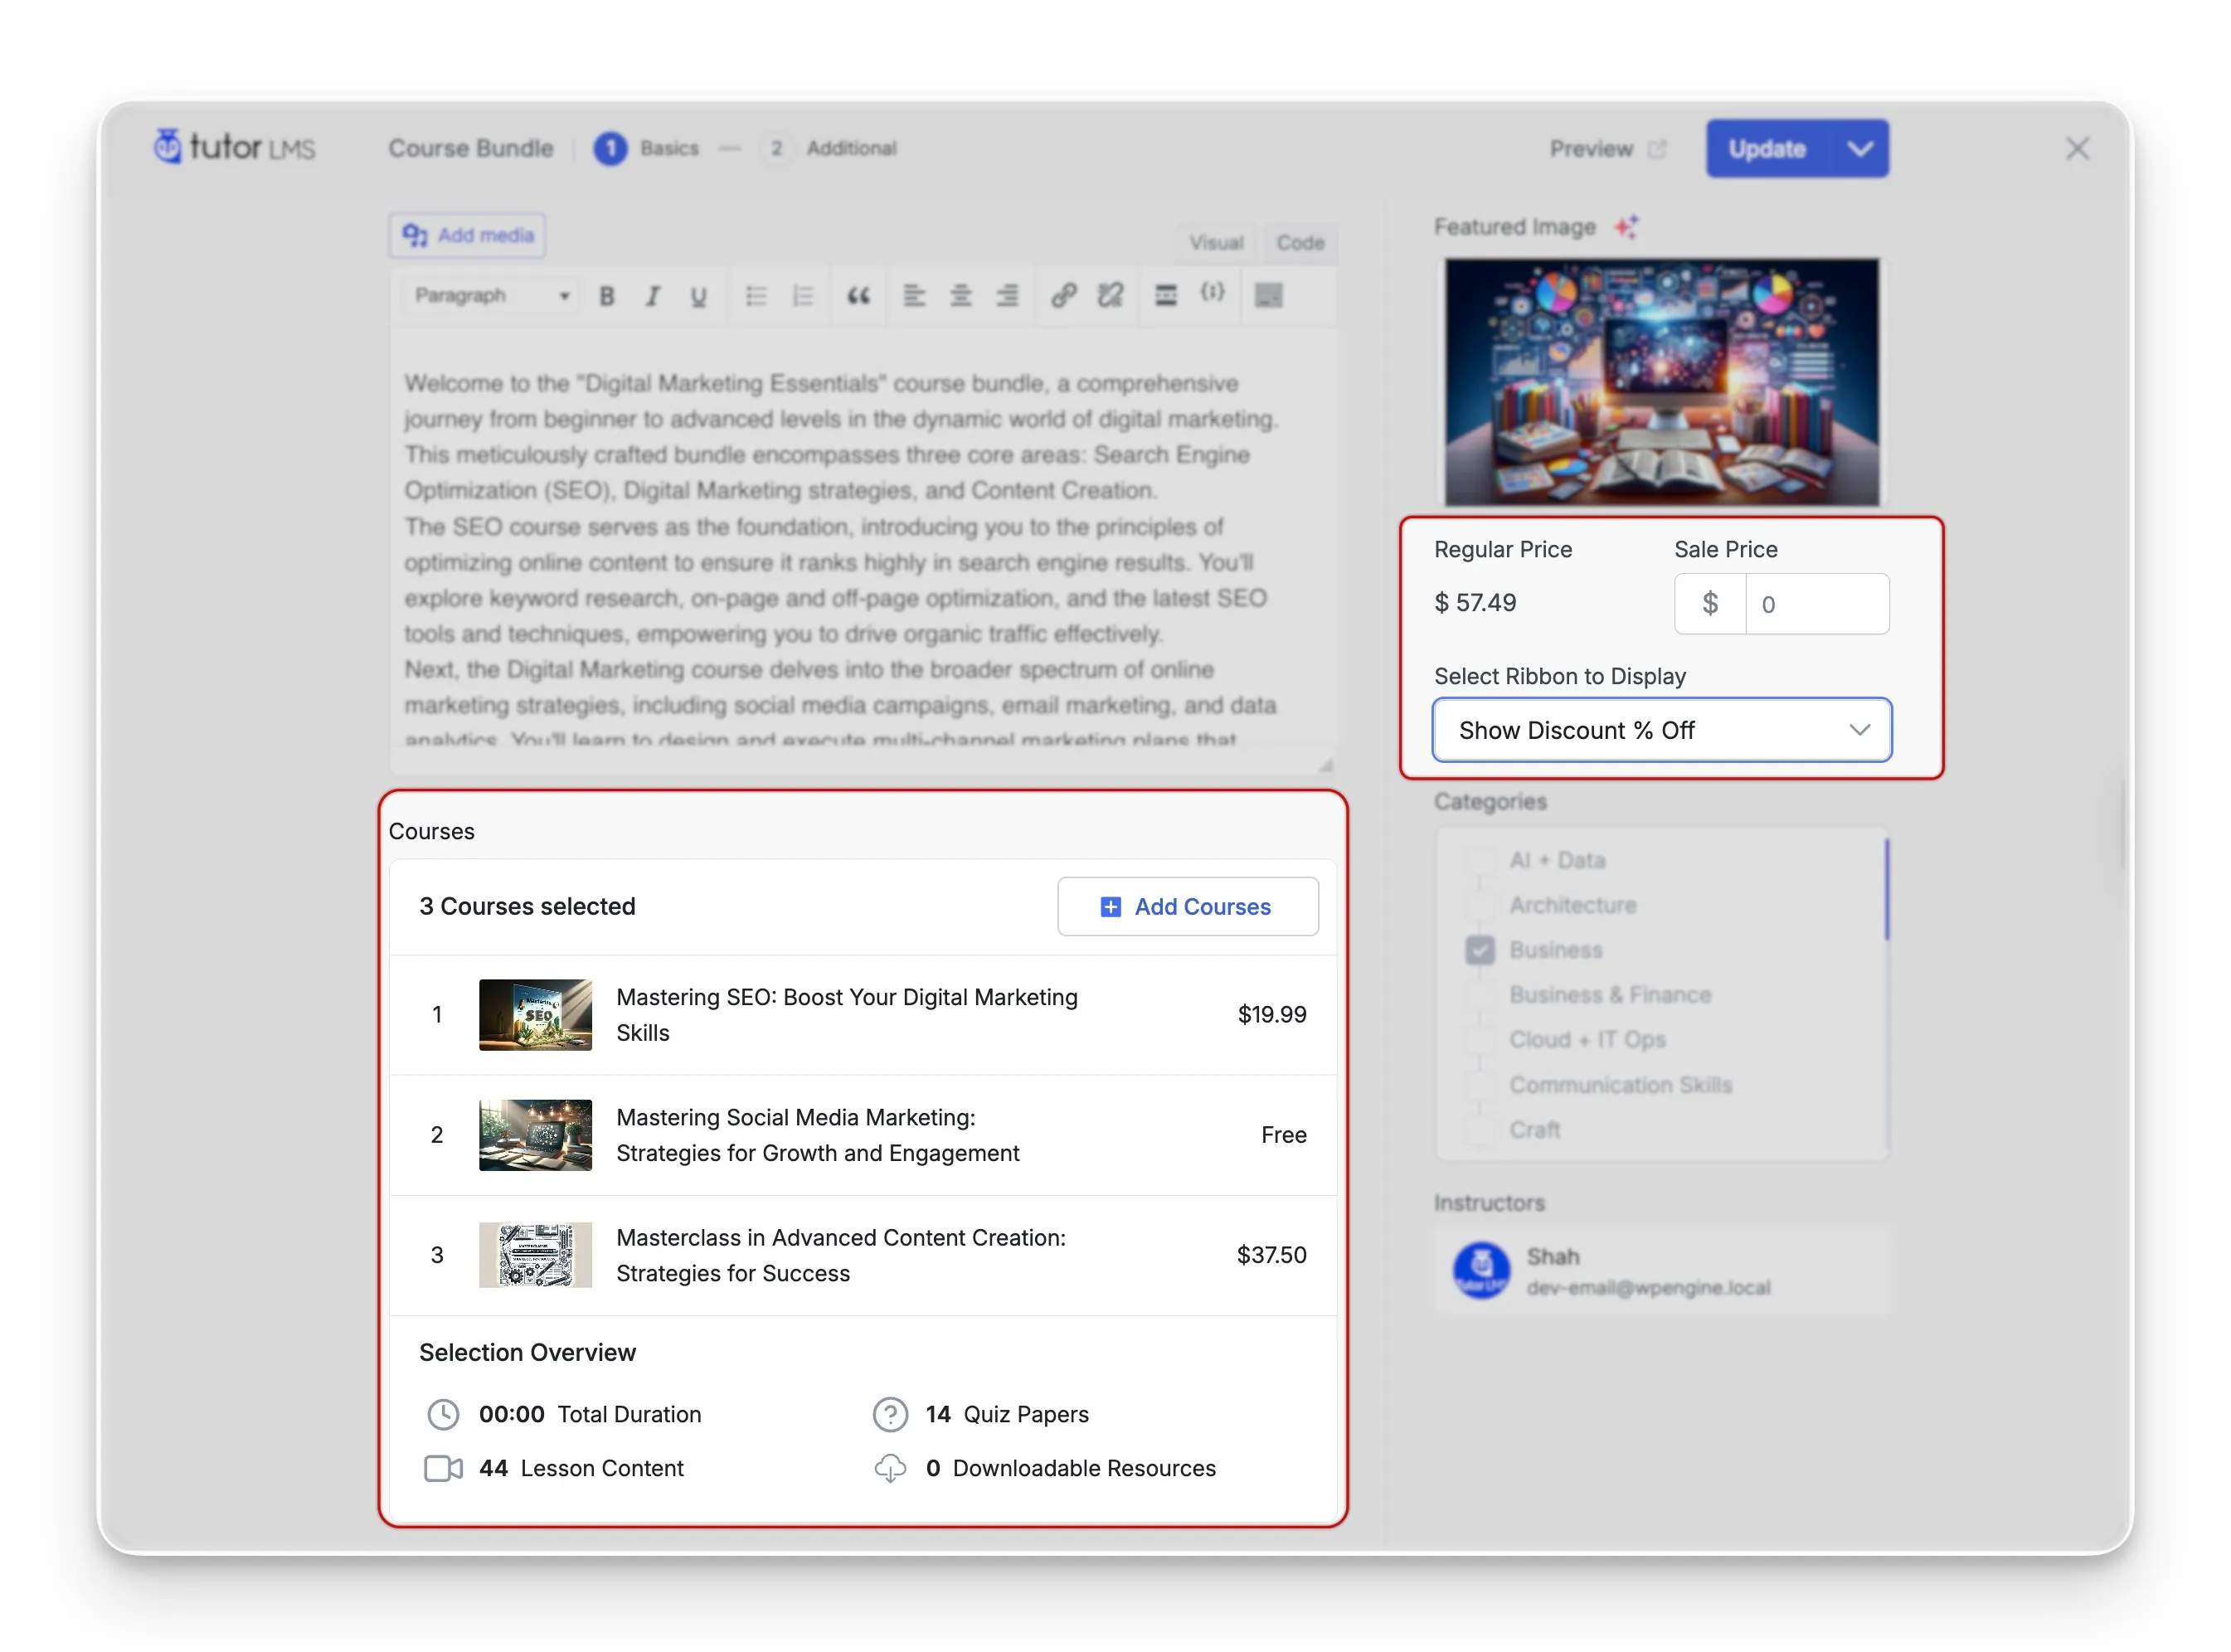Switch to the Code editor tab
This screenshot has width=2231, height=1652.
pos(1299,243)
